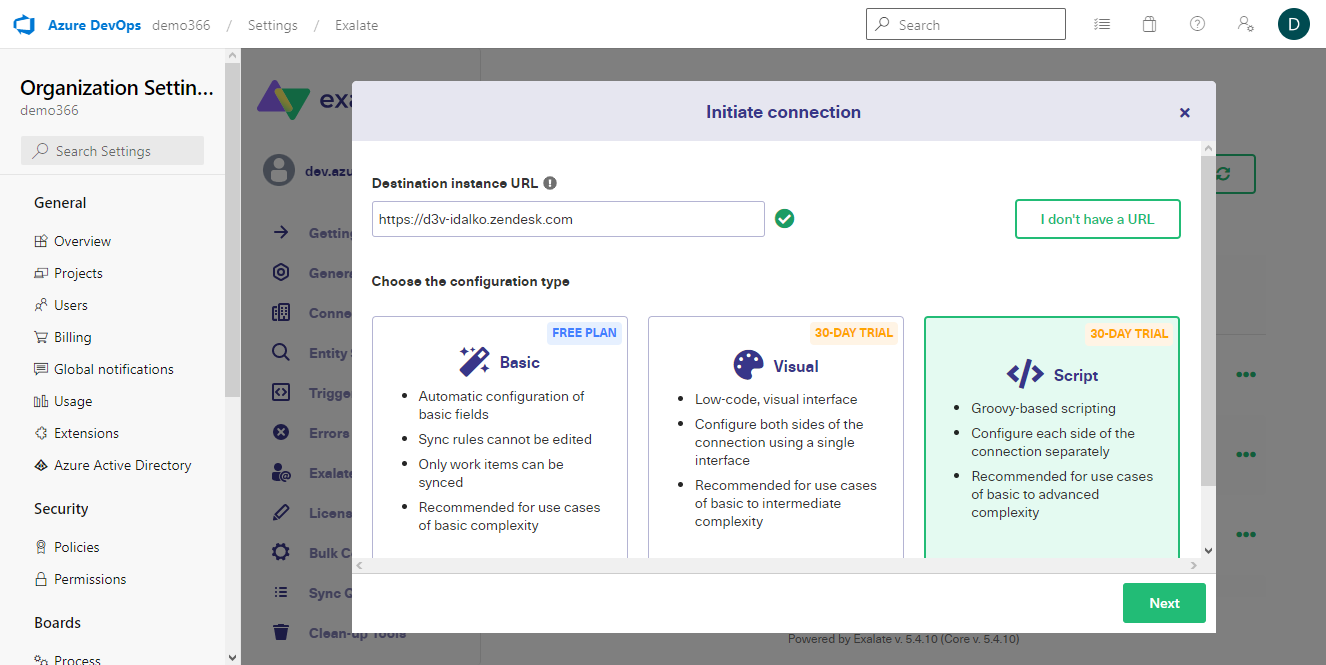Click the Exalate notifications user icon
The image size is (1326, 665).
coord(281,473)
